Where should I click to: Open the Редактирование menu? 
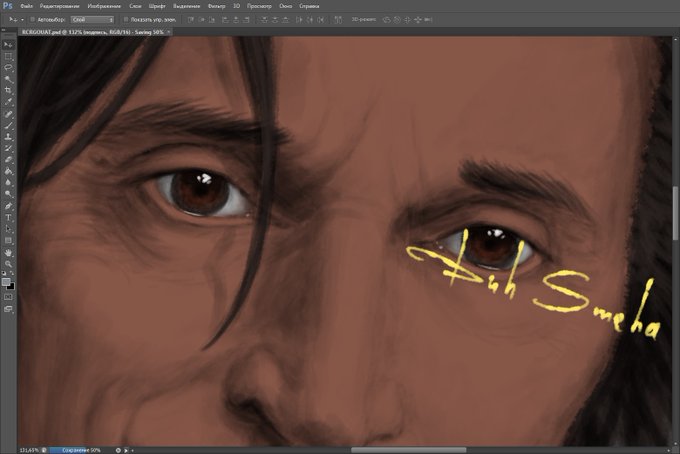pos(59,6)
